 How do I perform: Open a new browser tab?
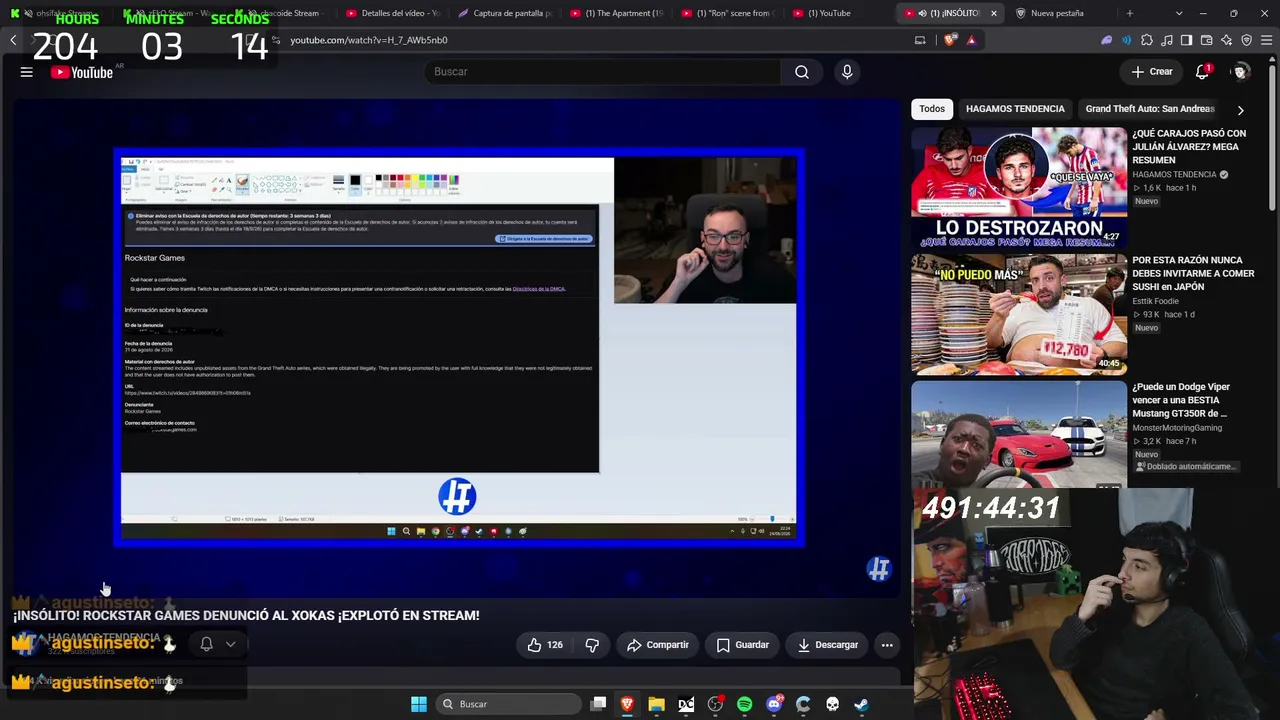click(x=1130, y=13)
